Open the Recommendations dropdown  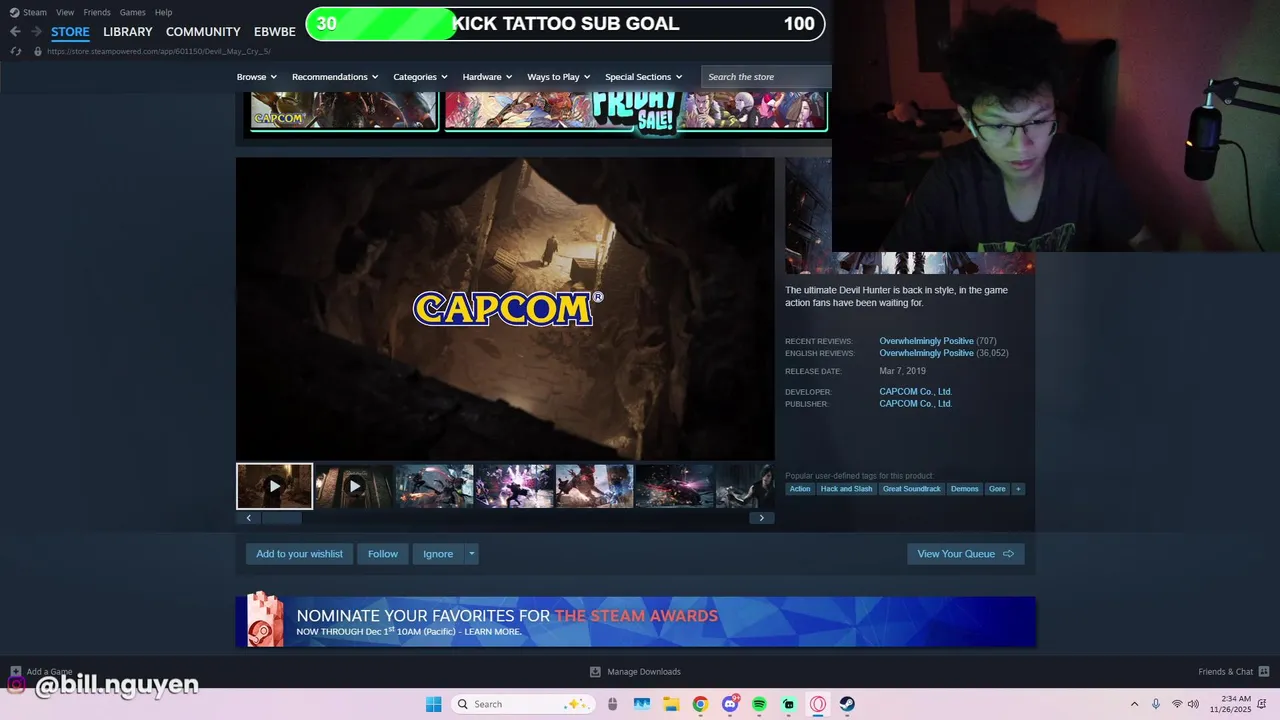335,77
